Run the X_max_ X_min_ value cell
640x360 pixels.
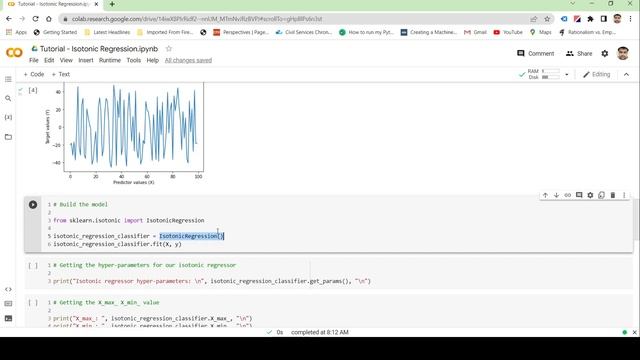tap(33, 303)
